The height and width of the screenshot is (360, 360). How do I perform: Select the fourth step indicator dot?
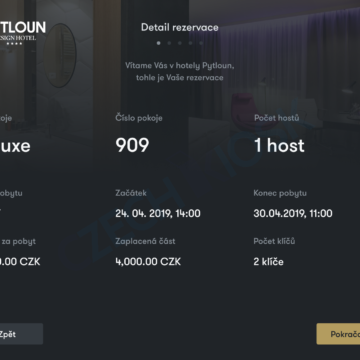pyautogui.click(x=190, y=43)
